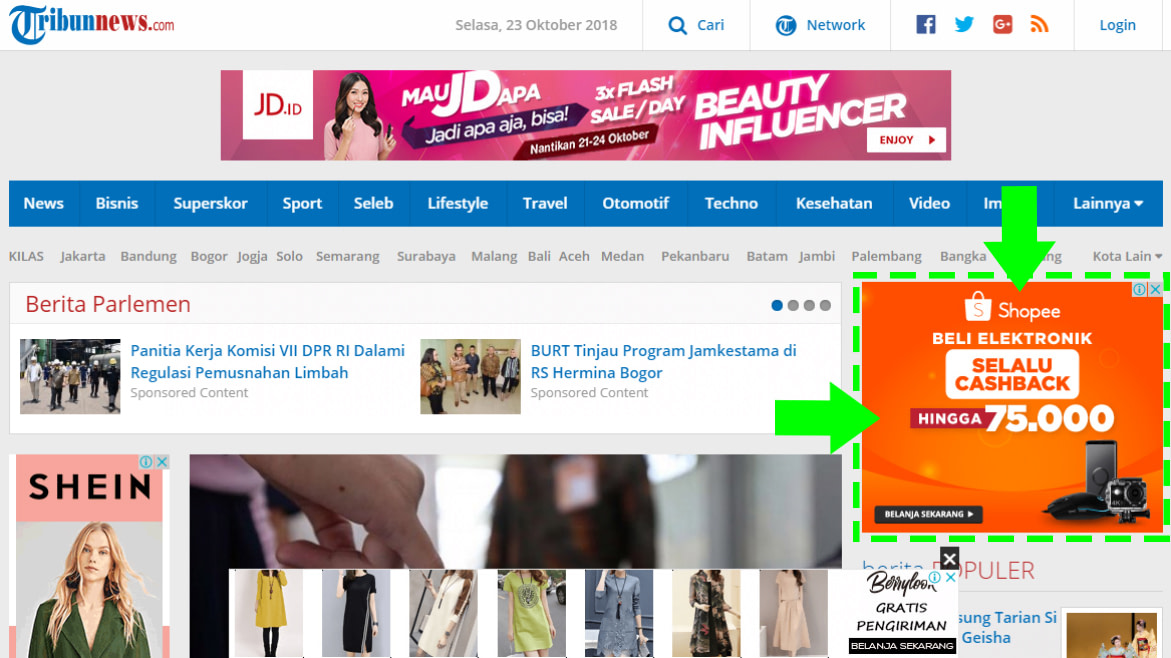Select fourth Berita Parlemen carousel dot

point(825,305)
